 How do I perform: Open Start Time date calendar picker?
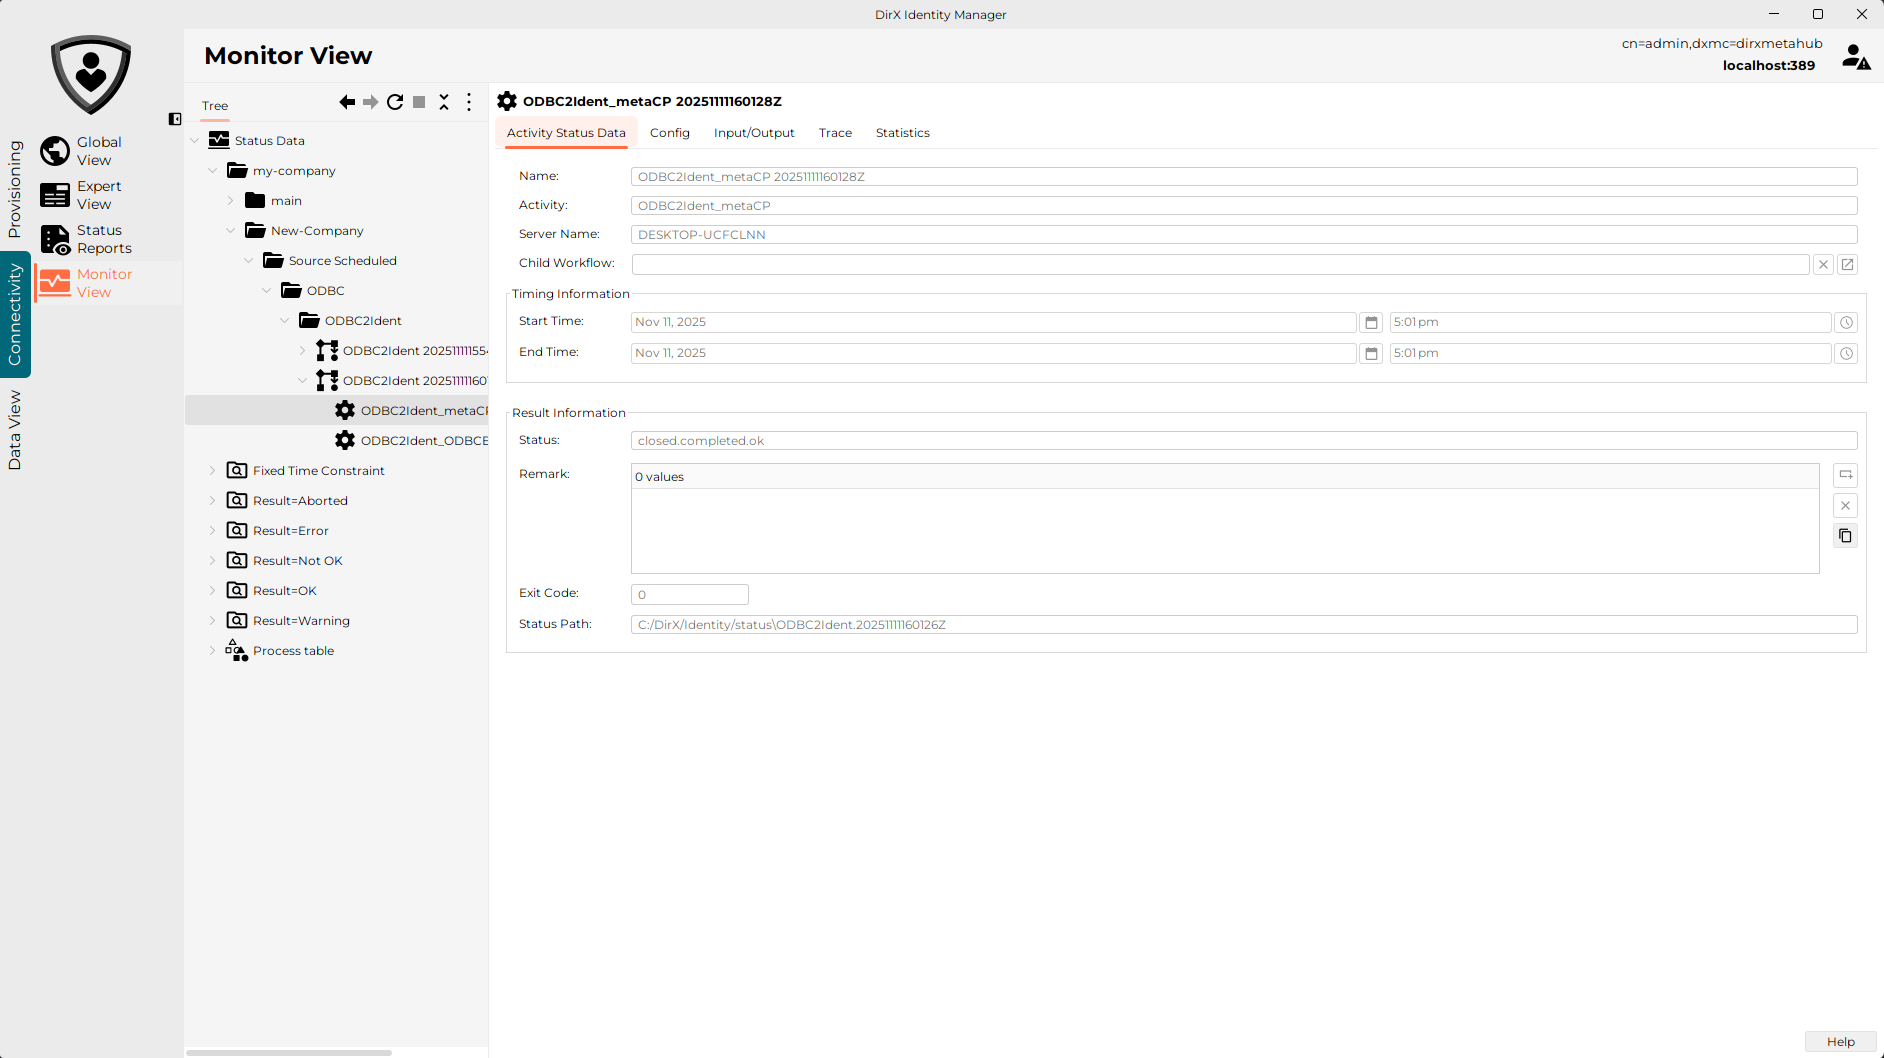point(1372,323)
